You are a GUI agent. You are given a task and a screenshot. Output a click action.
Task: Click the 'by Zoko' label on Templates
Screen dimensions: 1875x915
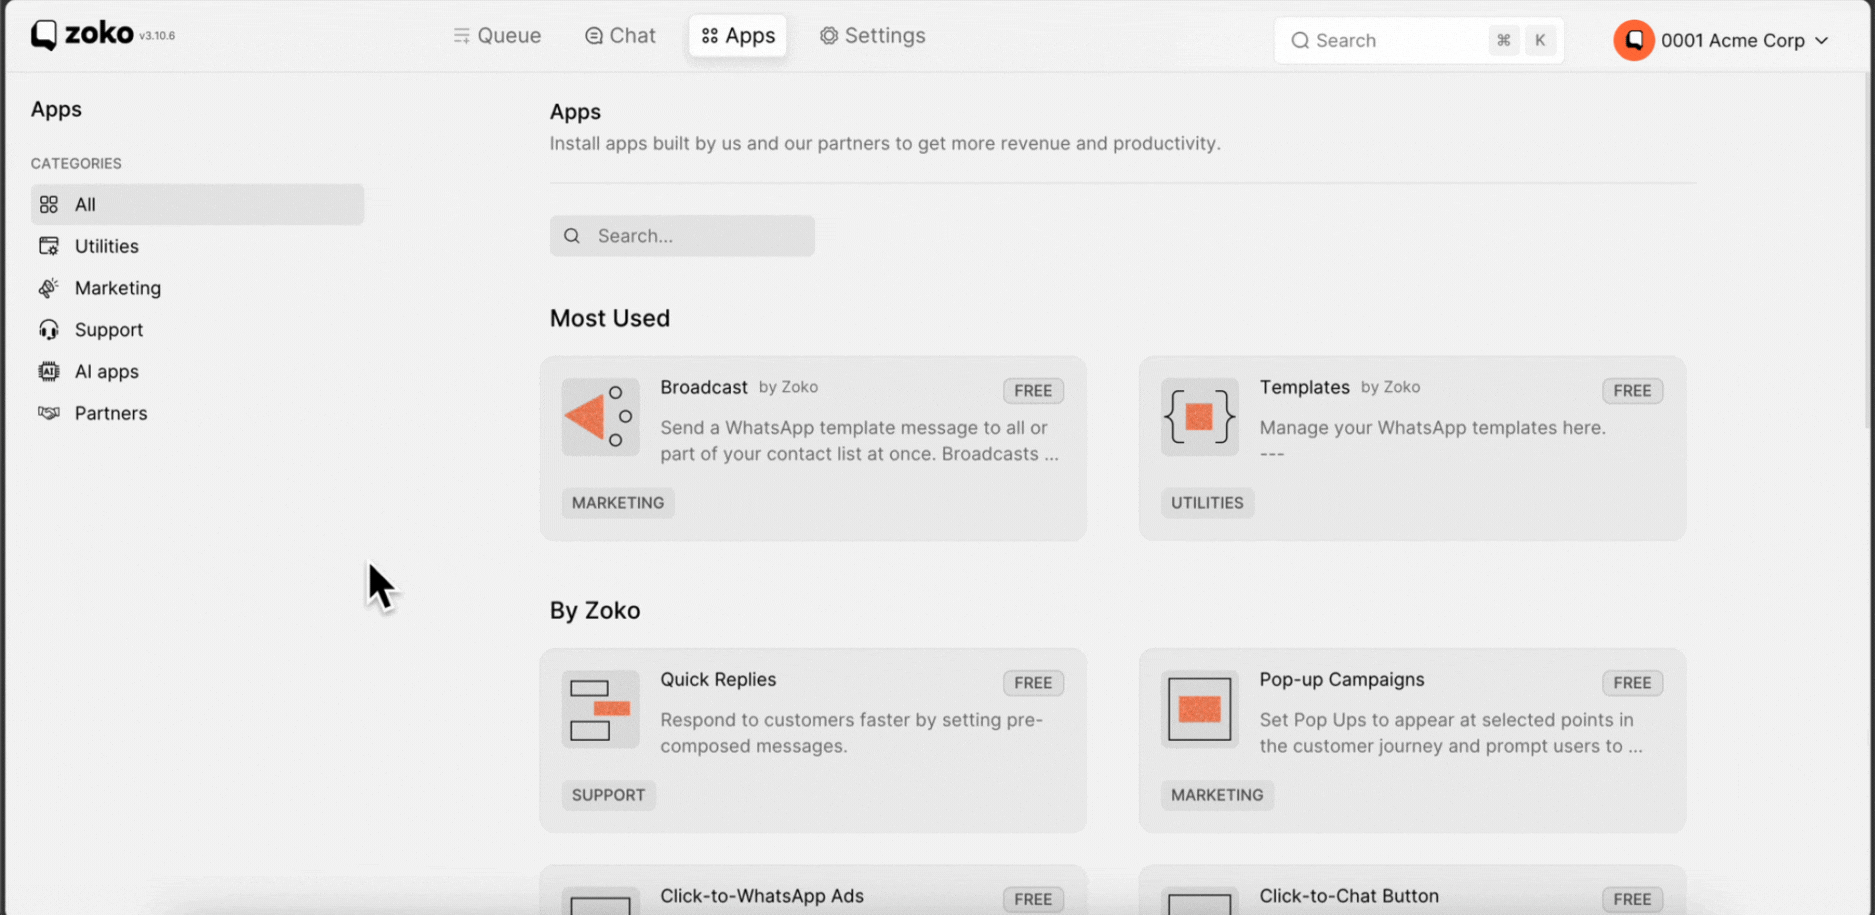[x=1390, y=387]
